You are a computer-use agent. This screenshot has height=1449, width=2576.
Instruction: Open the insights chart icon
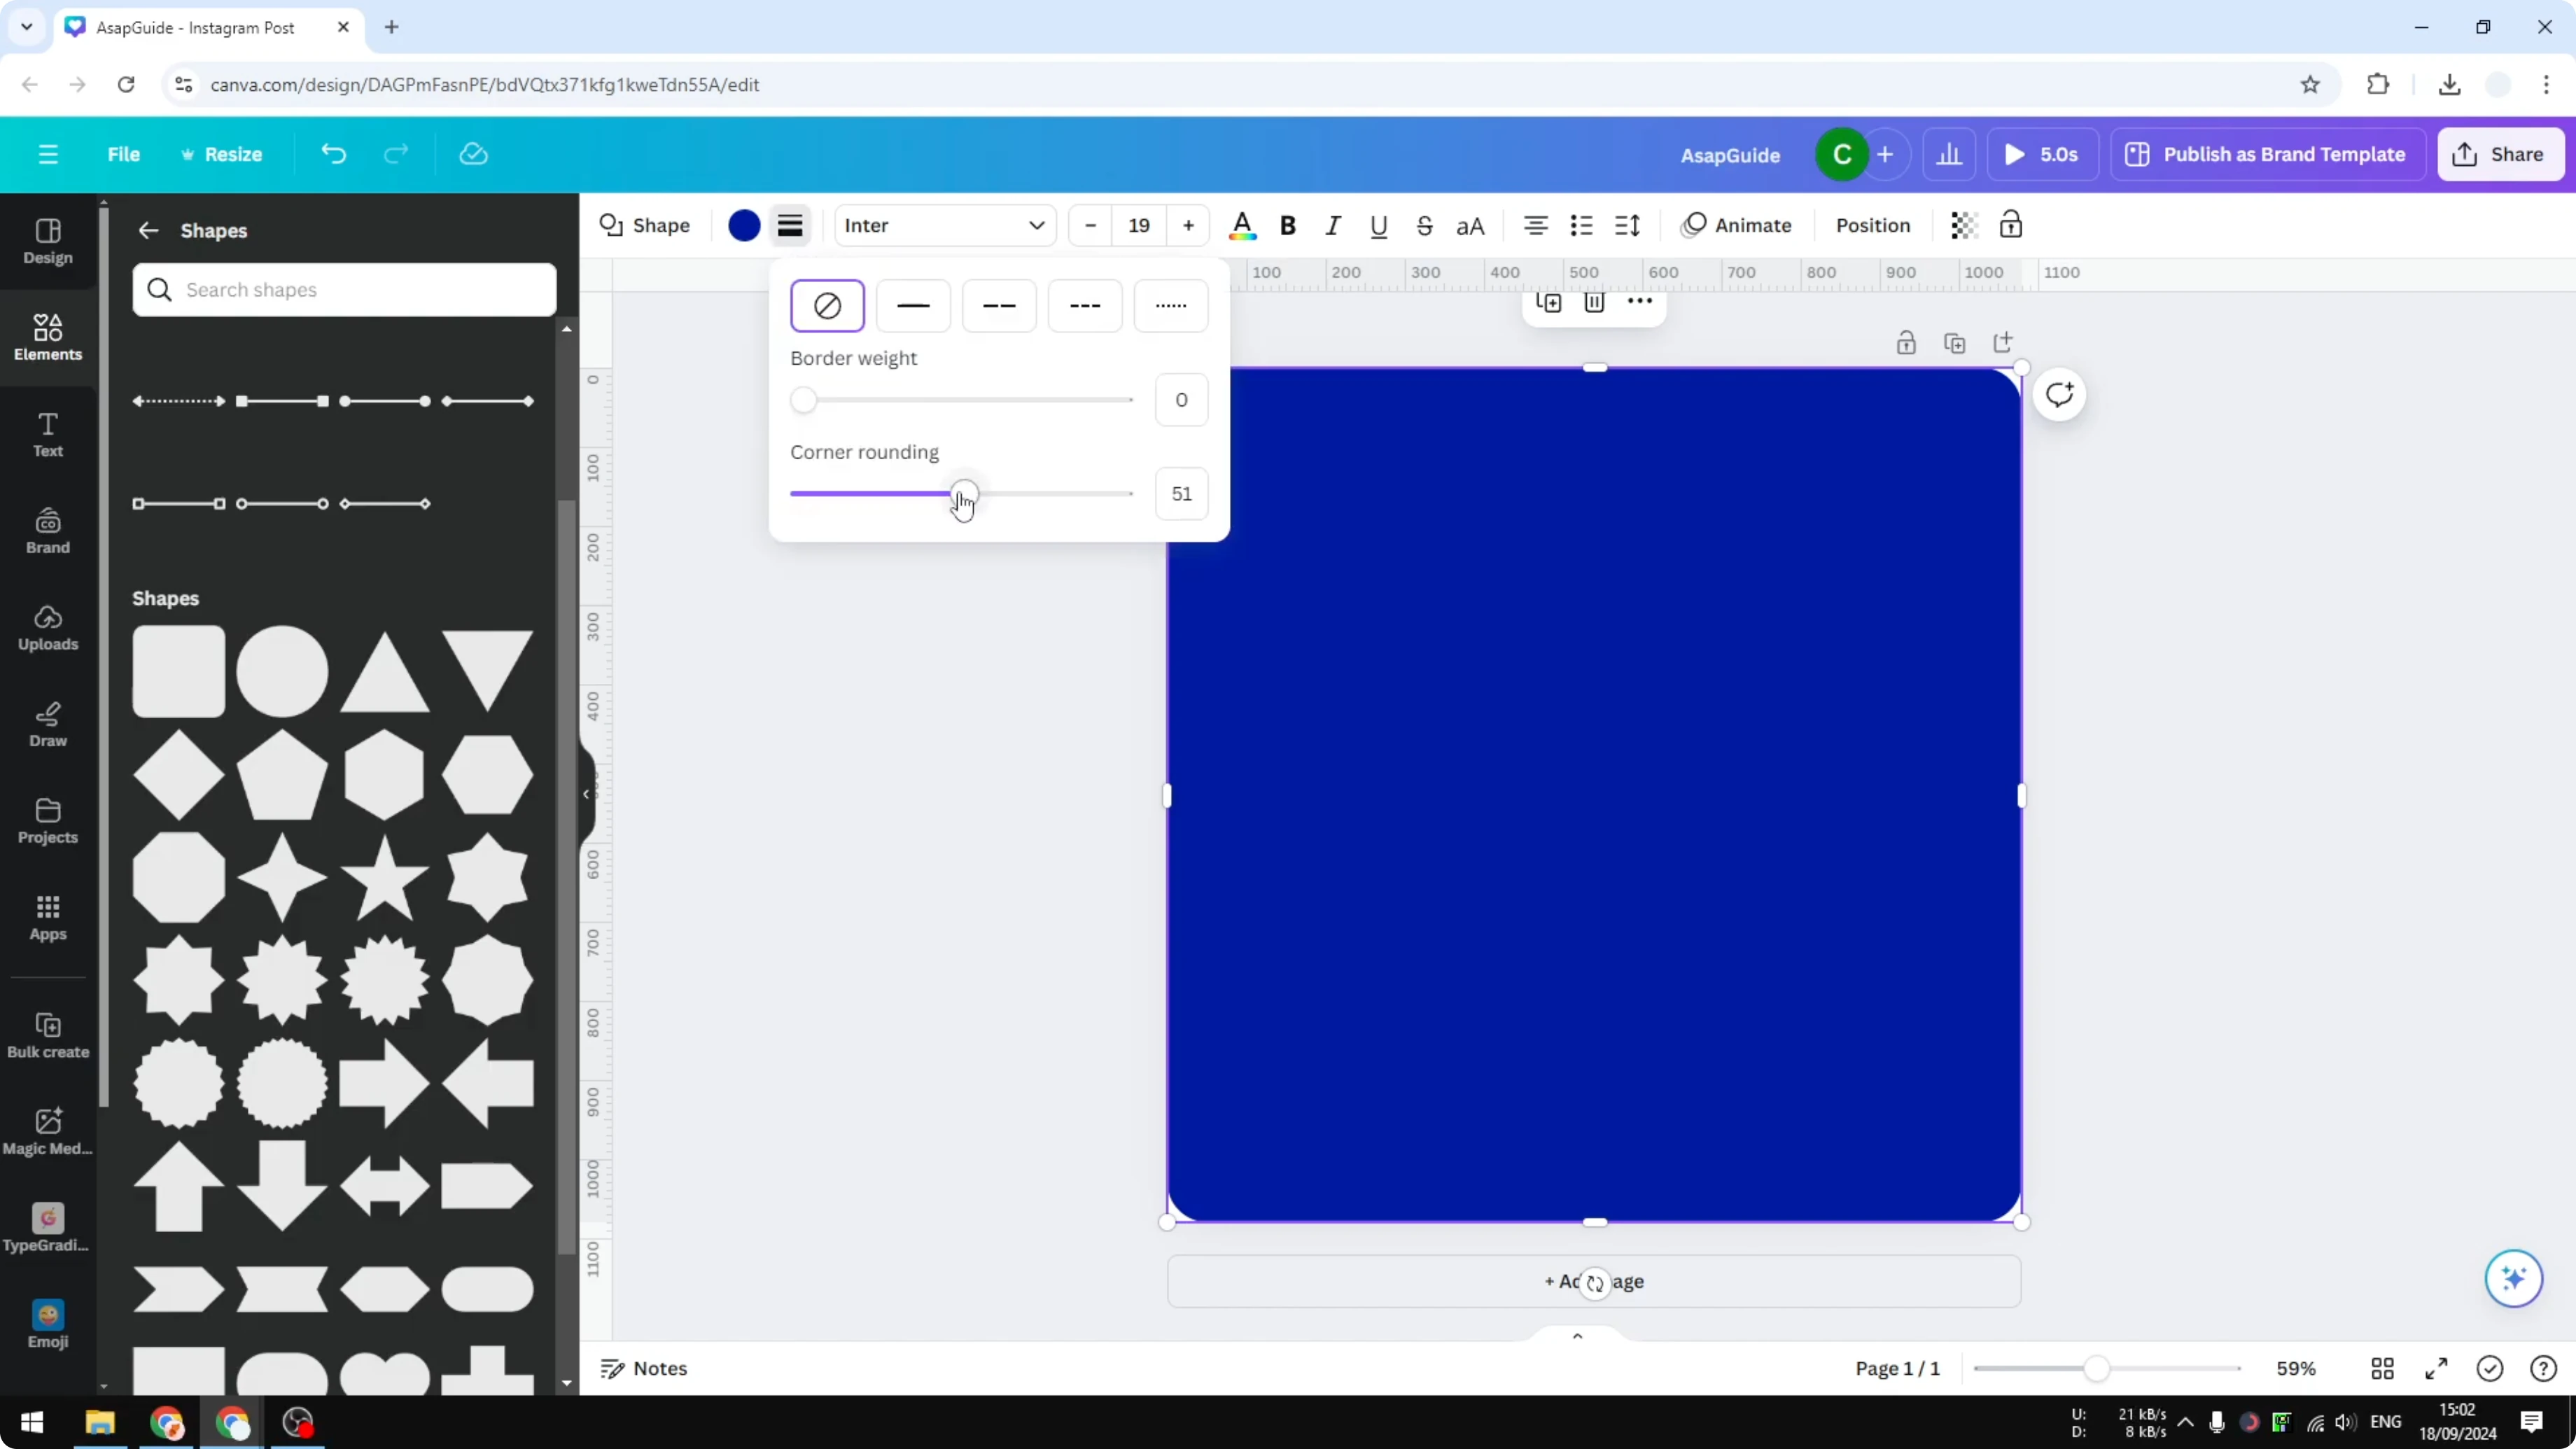[1949, 154]
